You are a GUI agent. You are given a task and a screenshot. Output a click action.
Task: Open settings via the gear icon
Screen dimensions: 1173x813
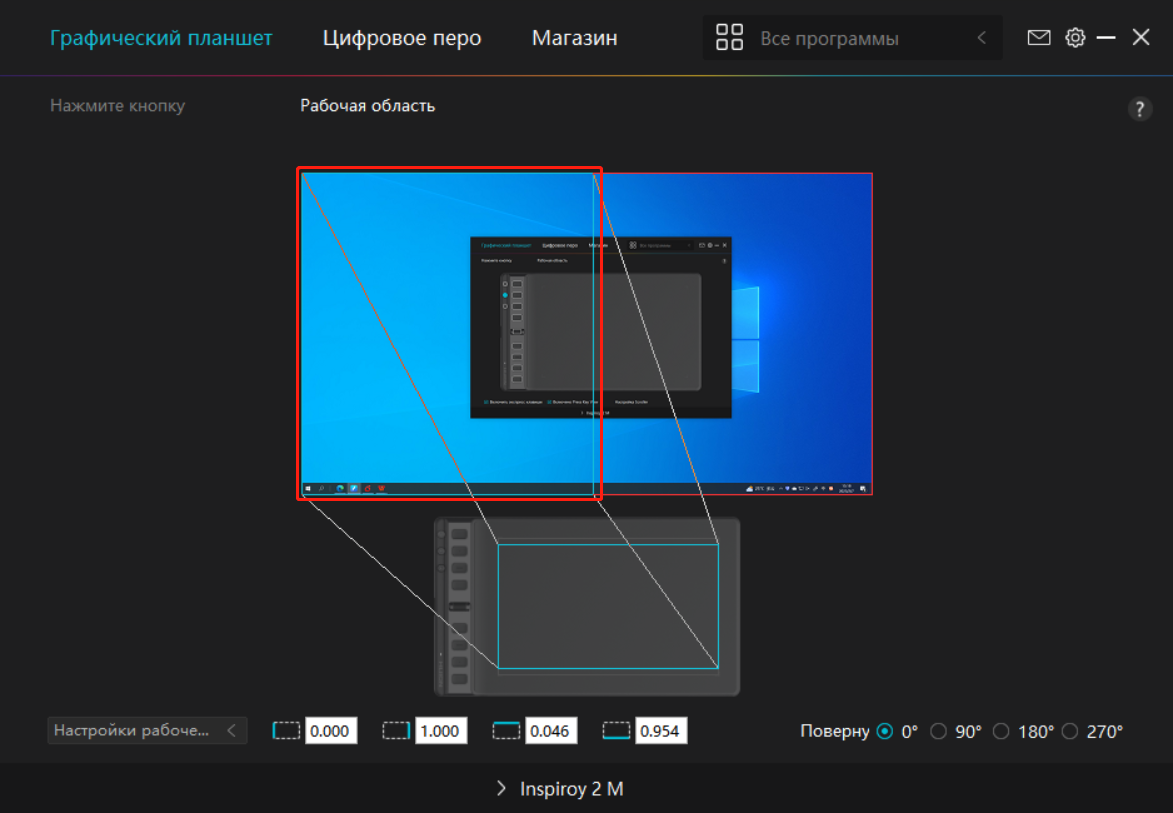(1075, 38)
